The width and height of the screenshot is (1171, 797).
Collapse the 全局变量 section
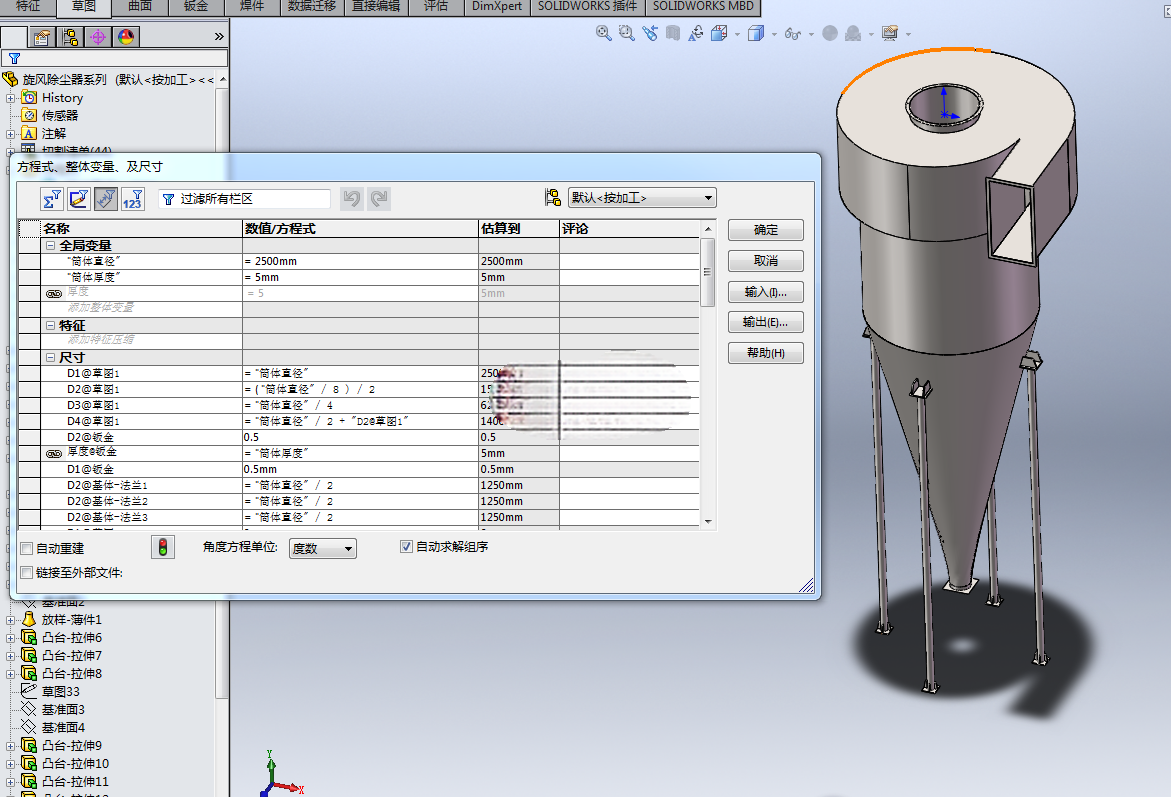[x=51, y=246]
